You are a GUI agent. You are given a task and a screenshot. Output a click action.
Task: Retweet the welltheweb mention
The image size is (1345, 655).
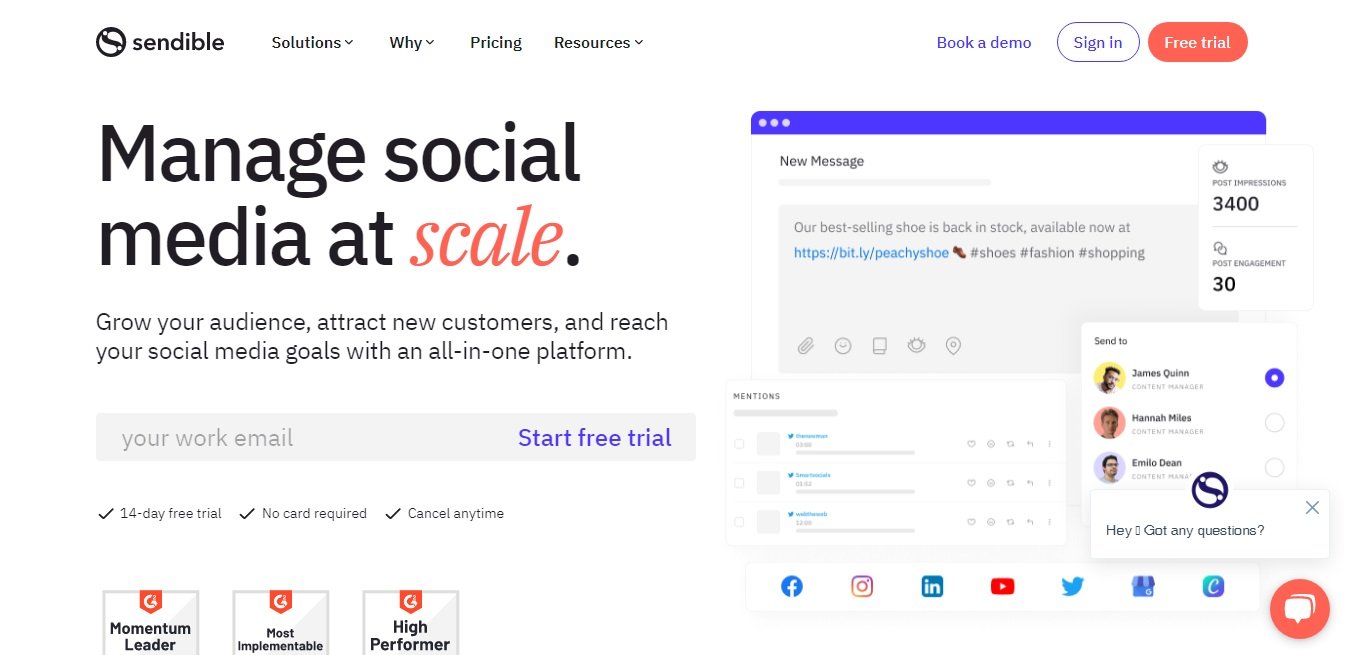pos(1010,521)
